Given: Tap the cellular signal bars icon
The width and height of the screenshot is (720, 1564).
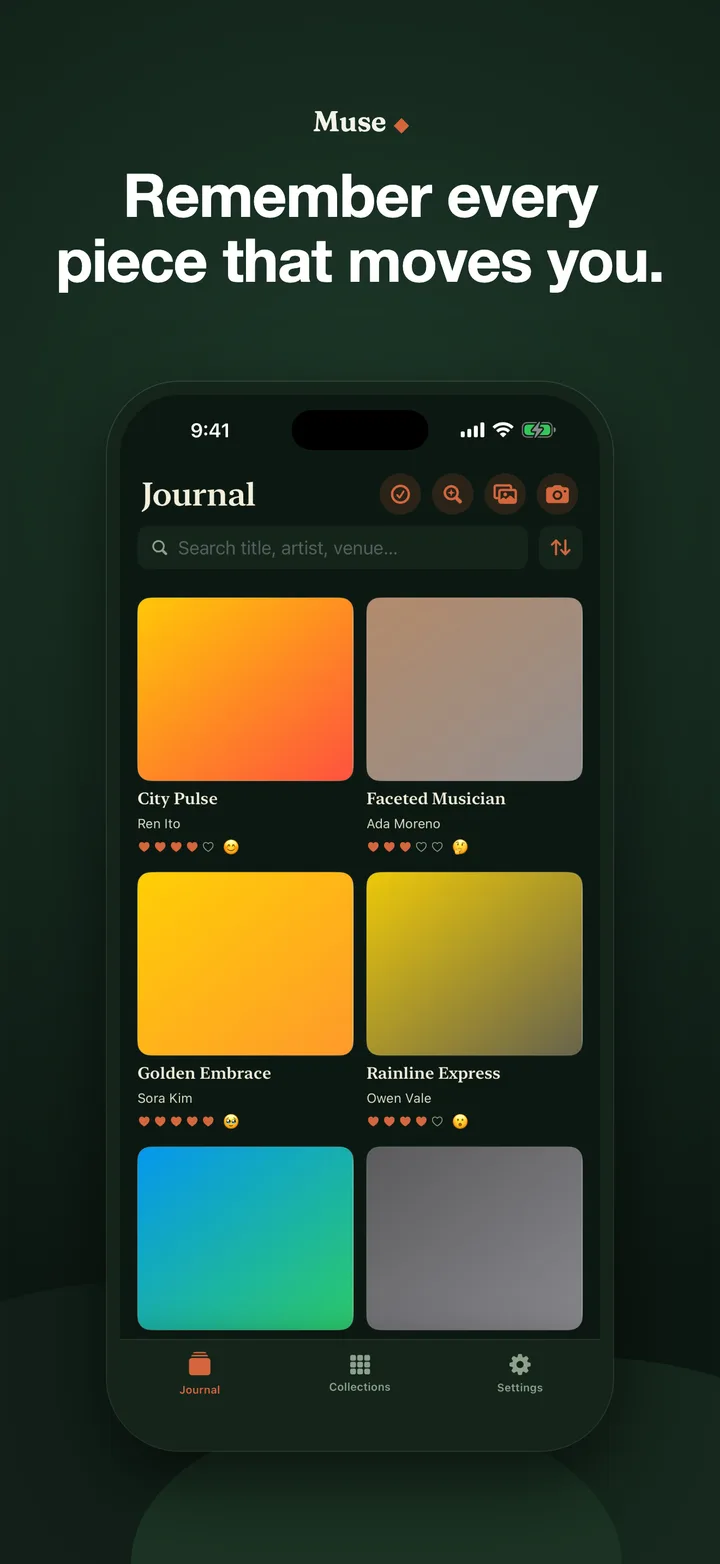Looking at the screenshot, I should [x=472, y=430].
